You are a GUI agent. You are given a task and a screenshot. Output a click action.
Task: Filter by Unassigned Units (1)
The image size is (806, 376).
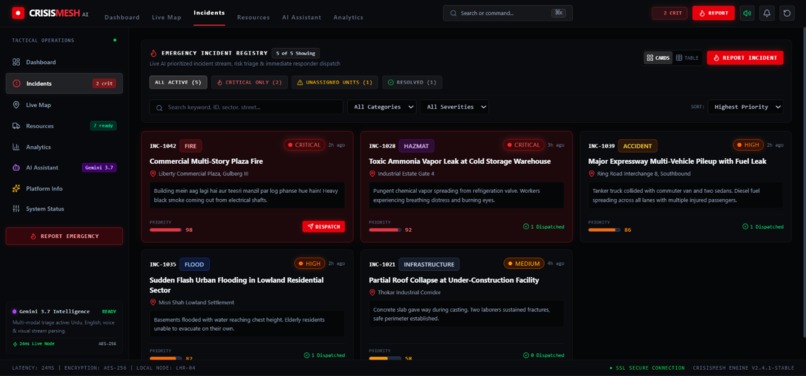pyautogui.click(x=335, y=82)
